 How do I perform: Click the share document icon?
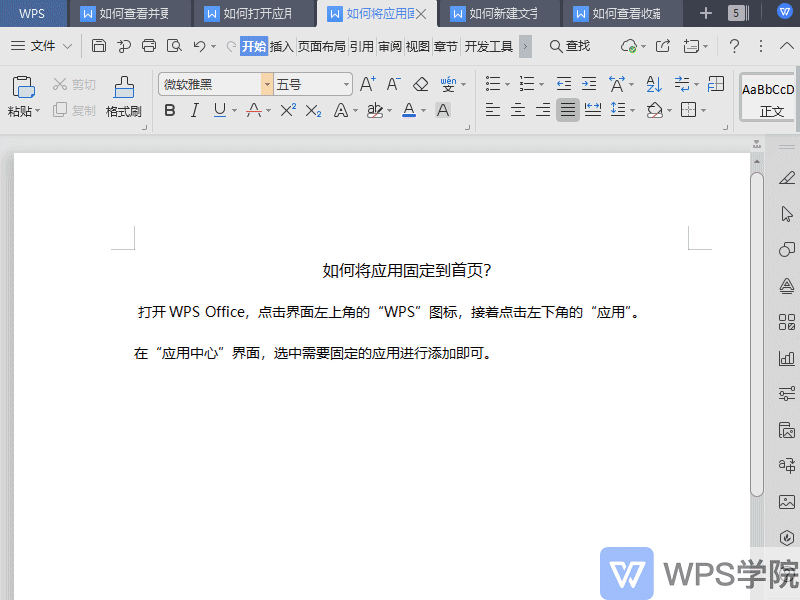pyautogui.click(x=662, y=46)
